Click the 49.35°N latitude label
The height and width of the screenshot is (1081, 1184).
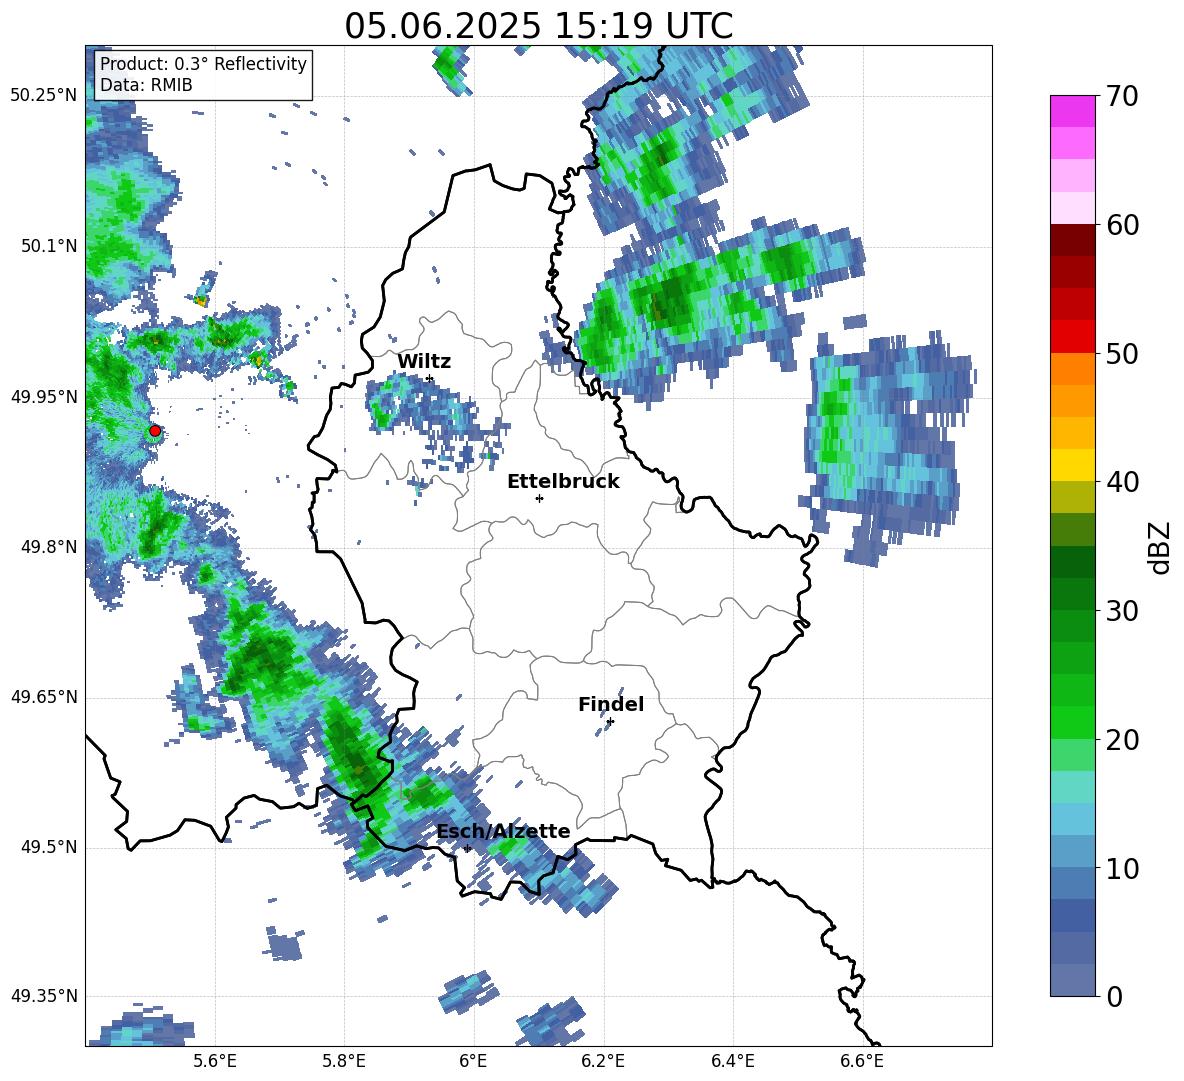(x=44, y=996)
